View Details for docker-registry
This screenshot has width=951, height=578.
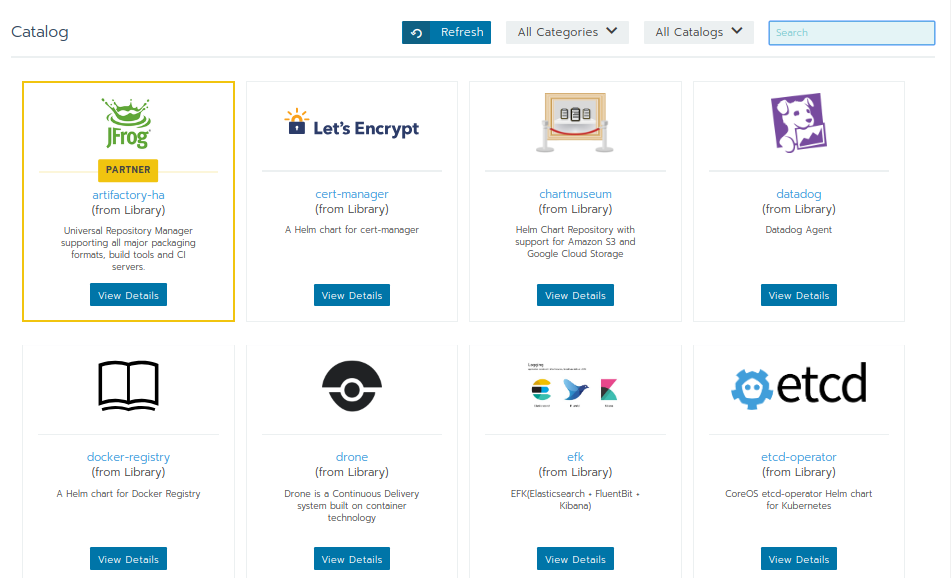(x=129, y=559)
